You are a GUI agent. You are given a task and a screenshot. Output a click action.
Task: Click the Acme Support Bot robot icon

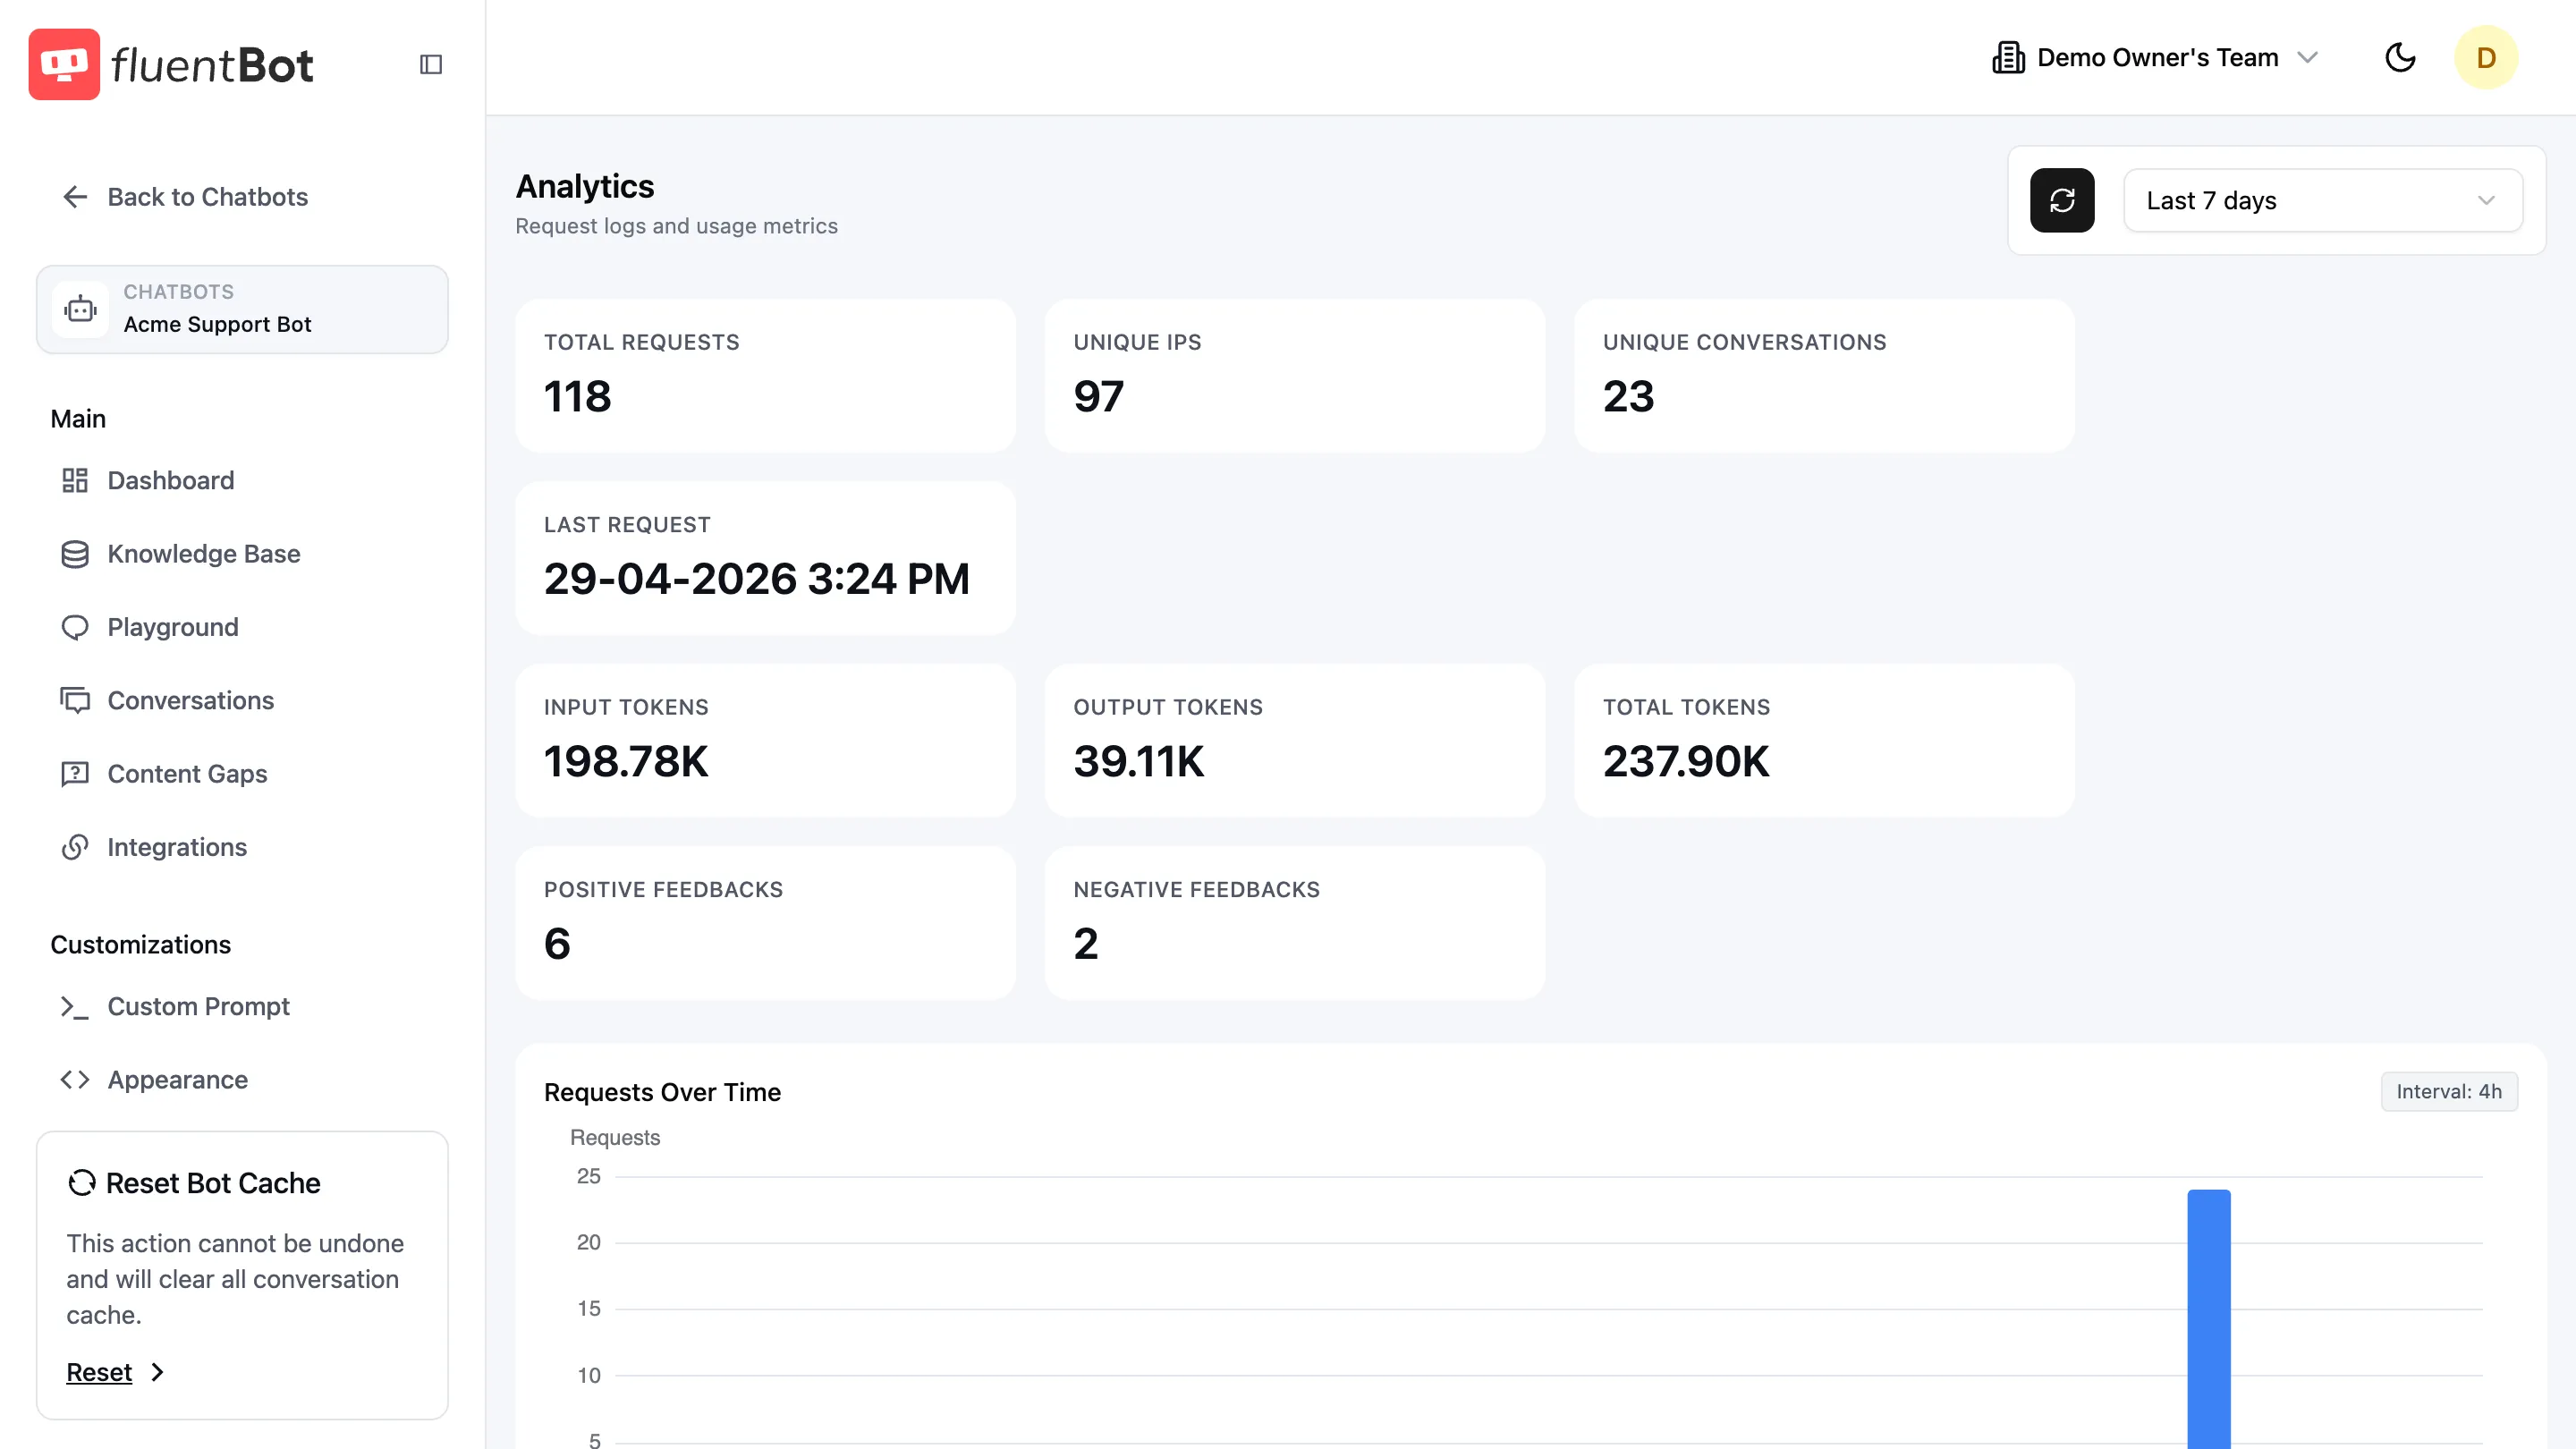(80, 309)
